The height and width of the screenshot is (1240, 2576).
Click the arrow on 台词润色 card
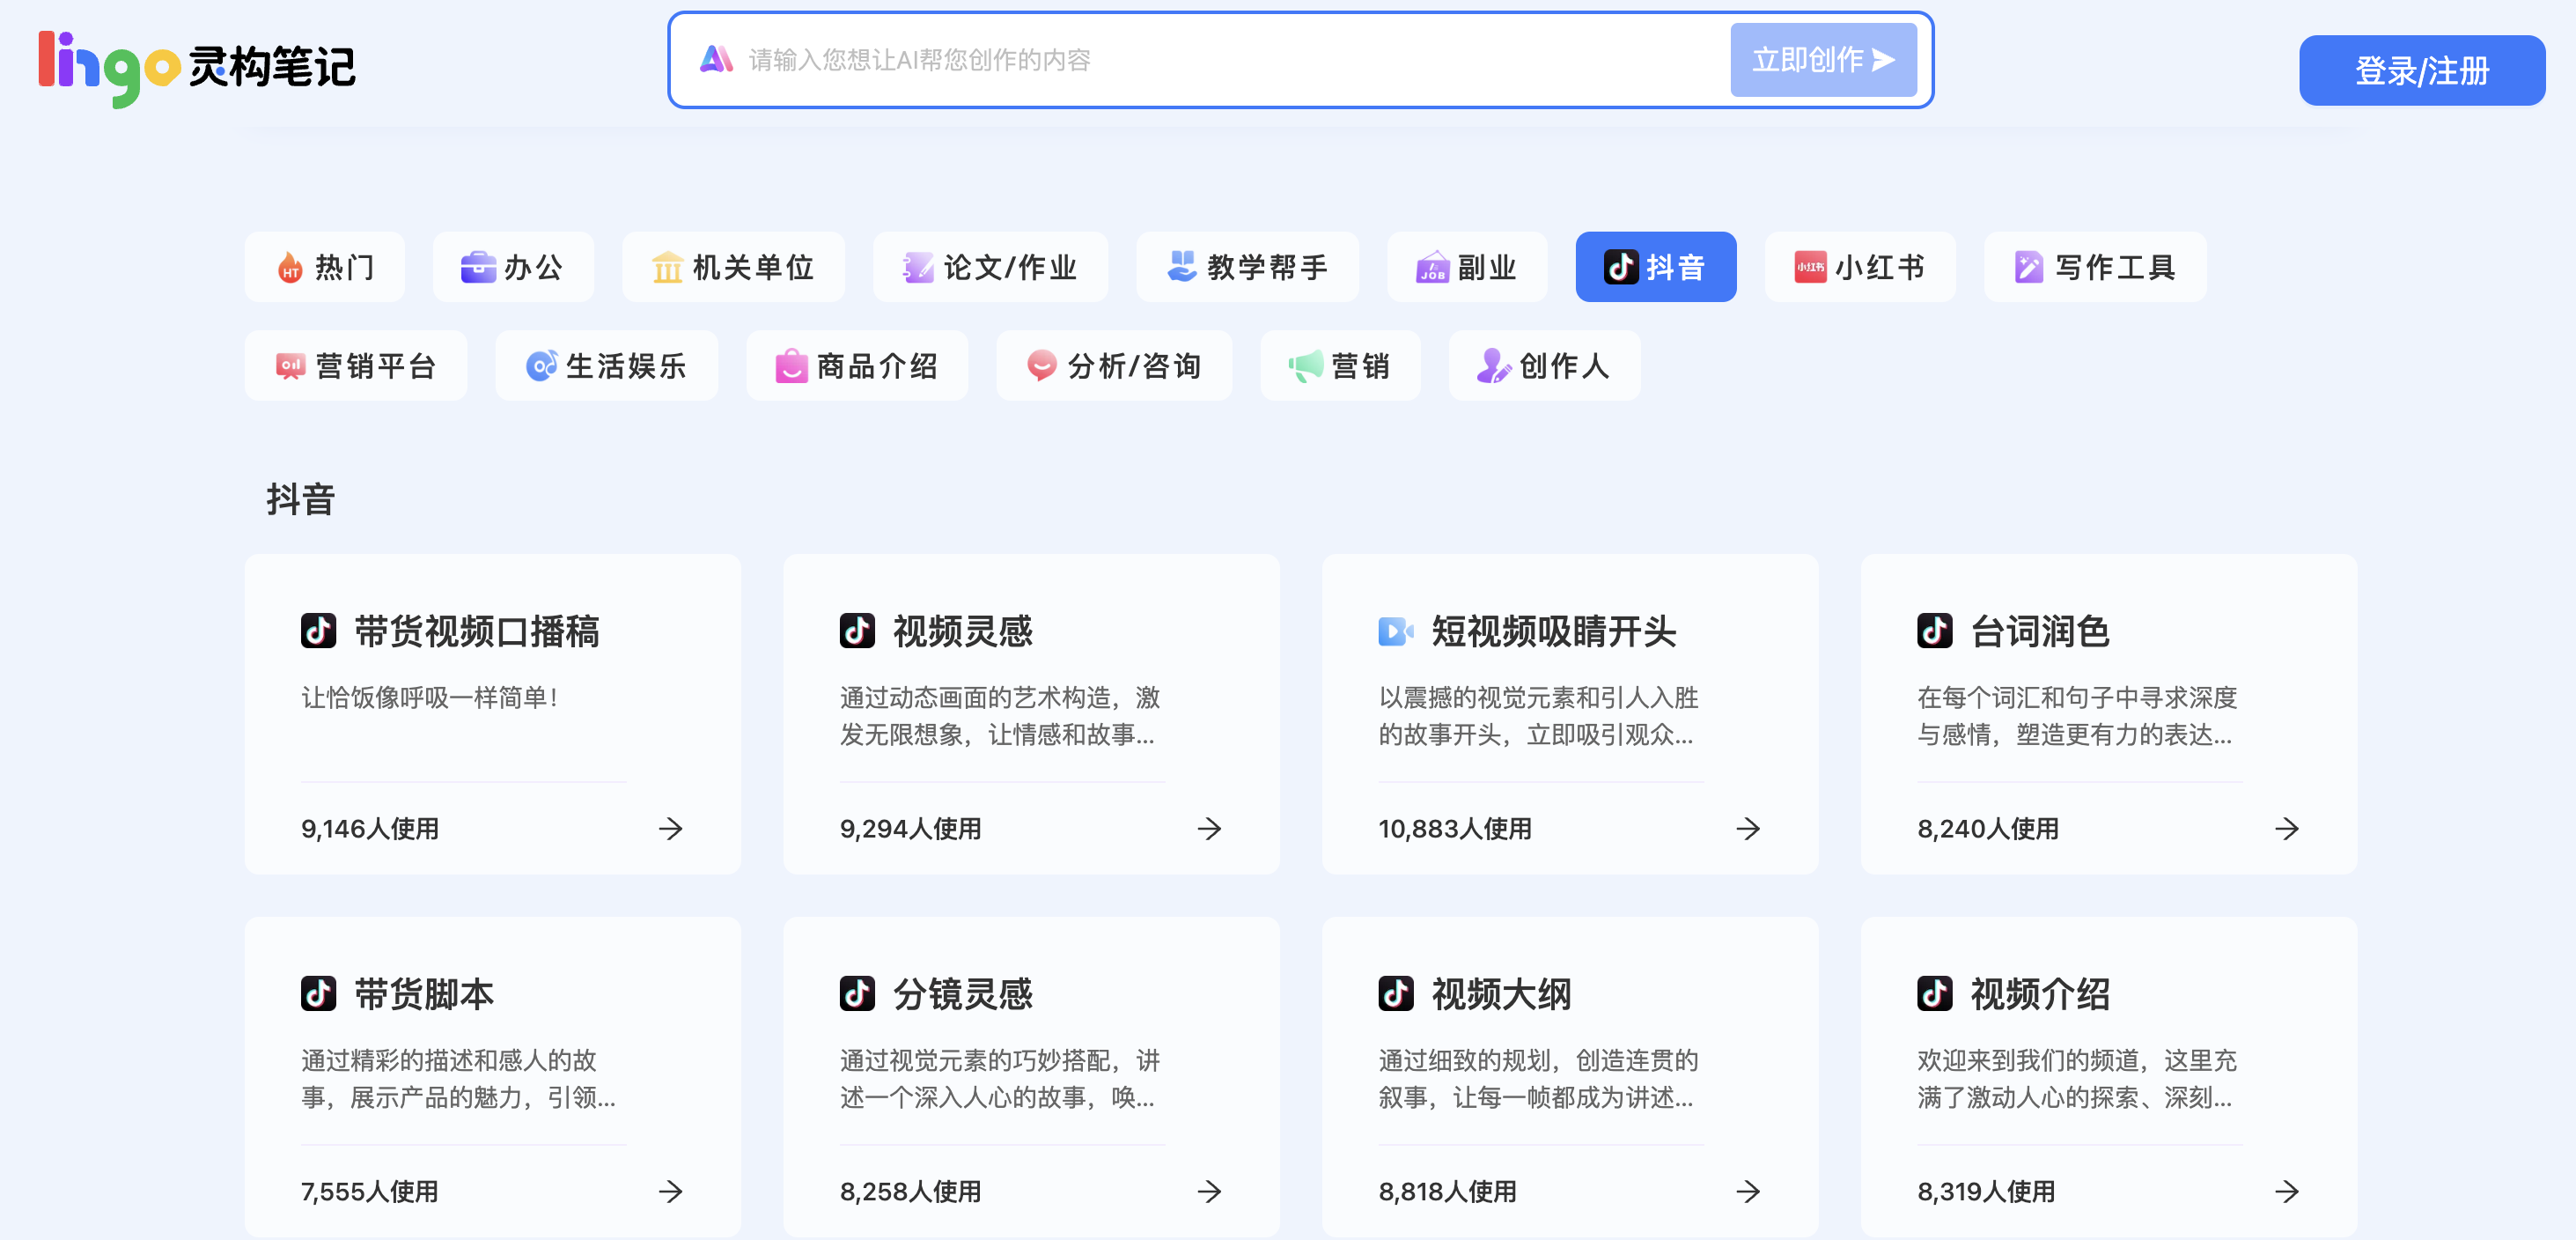[2286, 828]
